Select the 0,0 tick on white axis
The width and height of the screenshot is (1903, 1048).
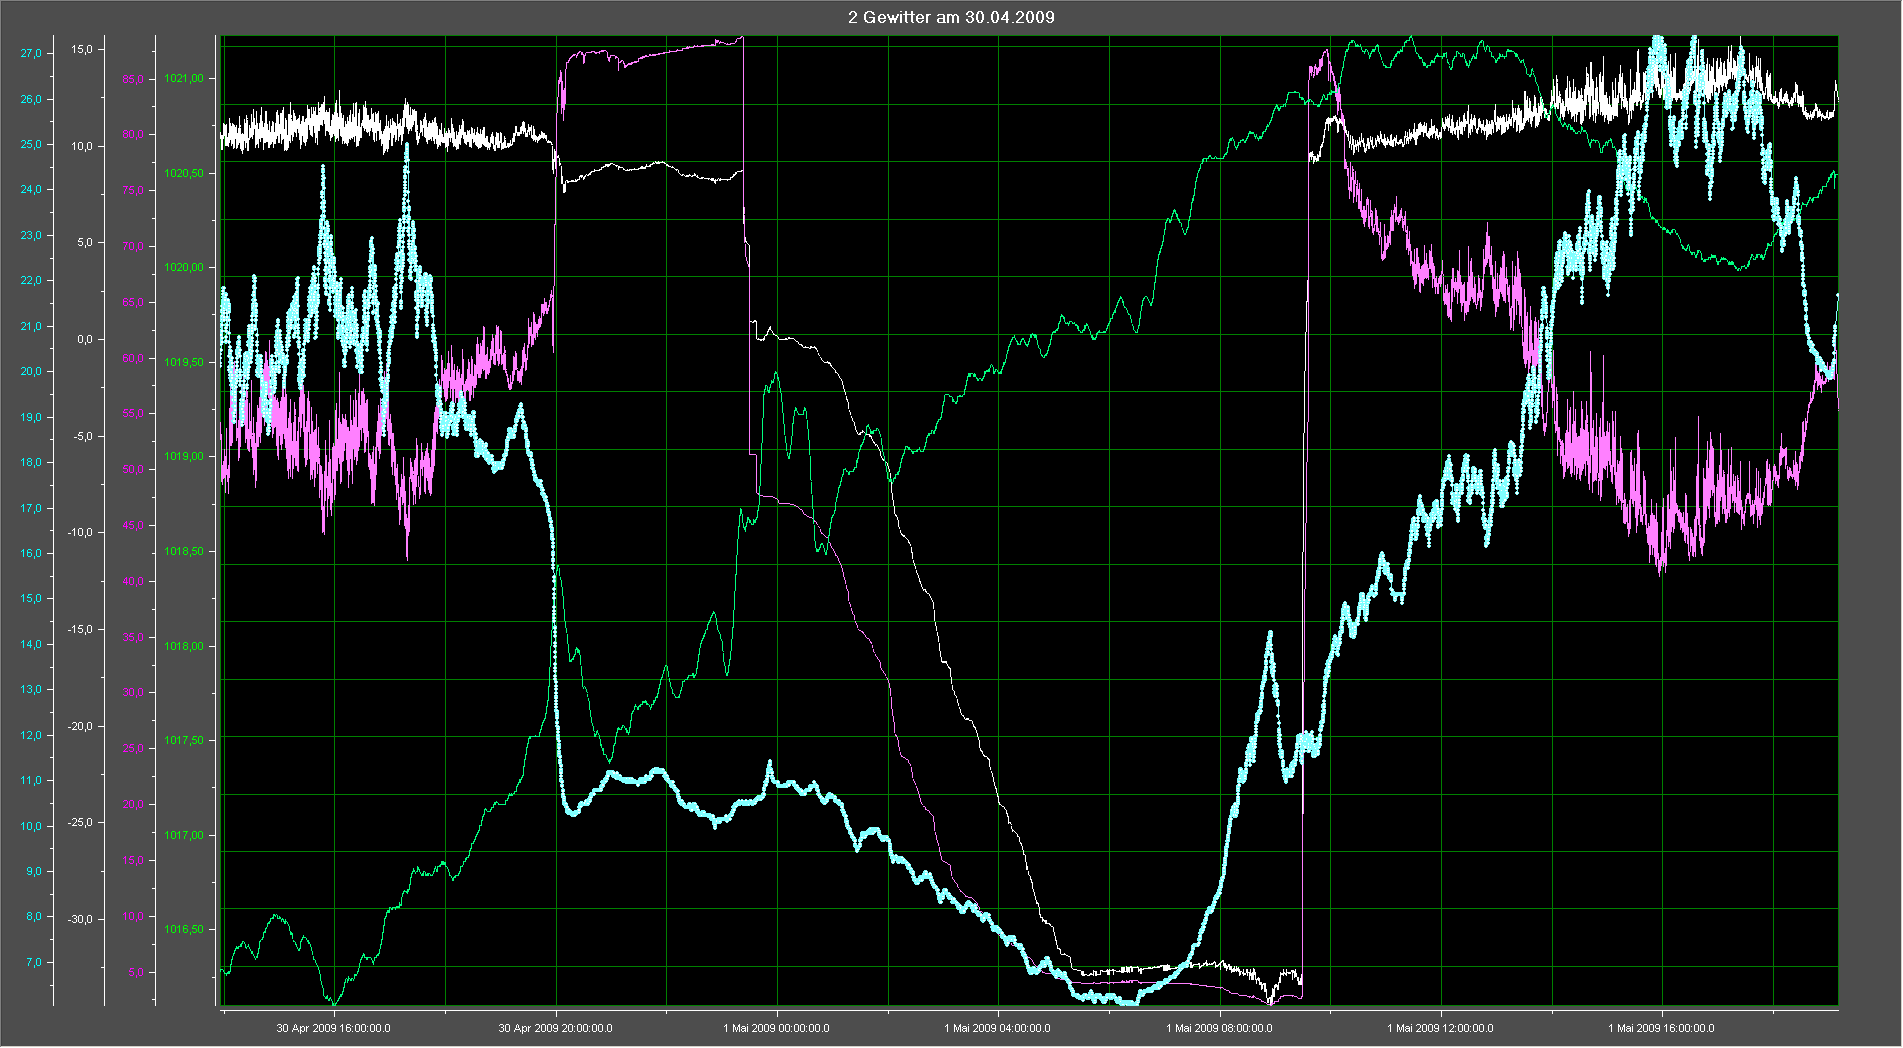pos(84,339)
